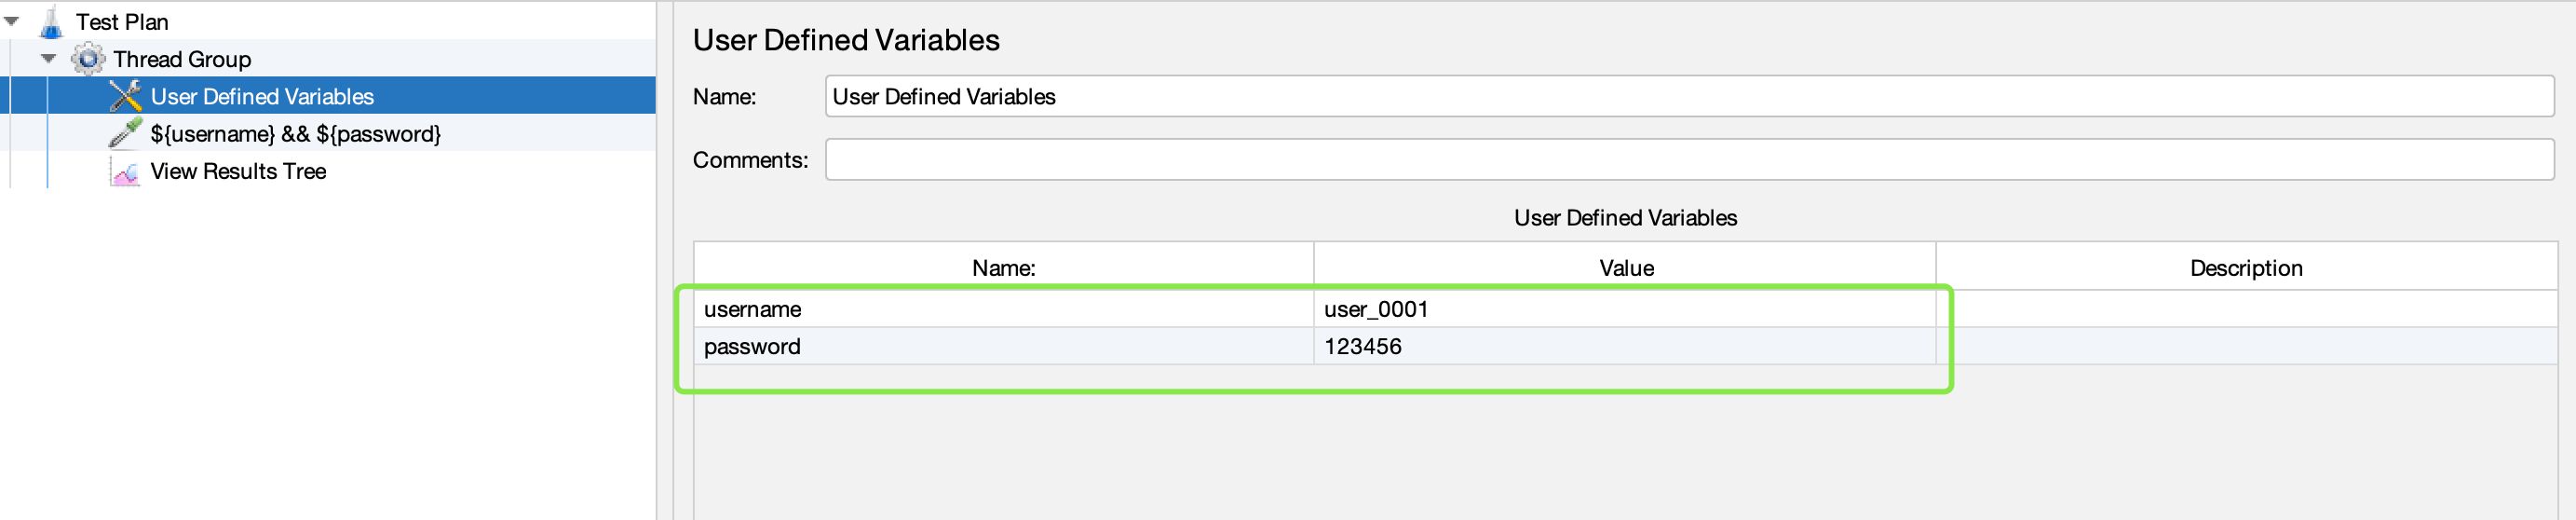Image resolution: width=2576 pixels, height=520 pixels.
Task: Click the Thread Group gear icon
Action: pos(88,59)
